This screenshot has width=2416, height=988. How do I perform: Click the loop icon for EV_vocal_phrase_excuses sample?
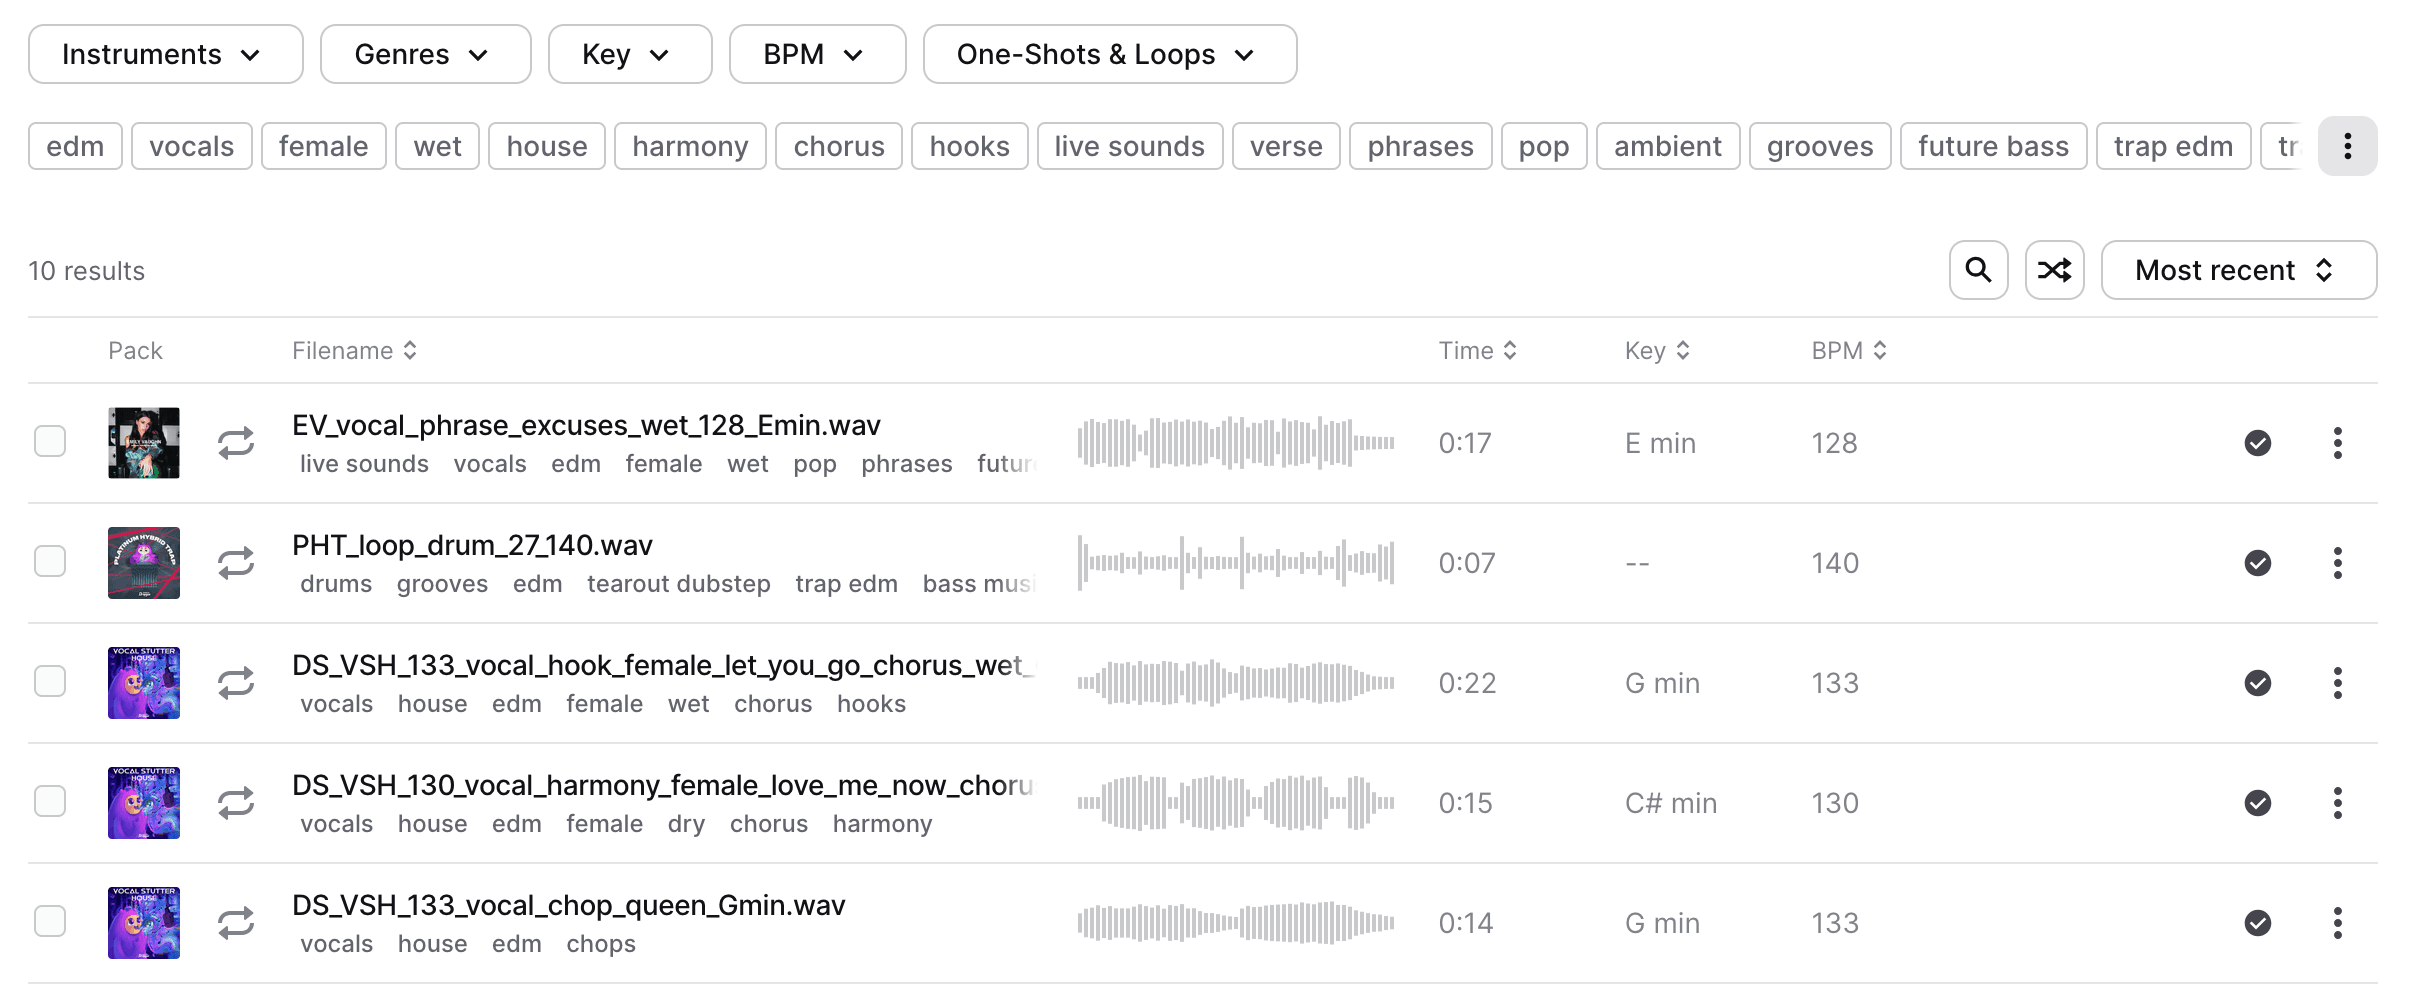[236, 443]
